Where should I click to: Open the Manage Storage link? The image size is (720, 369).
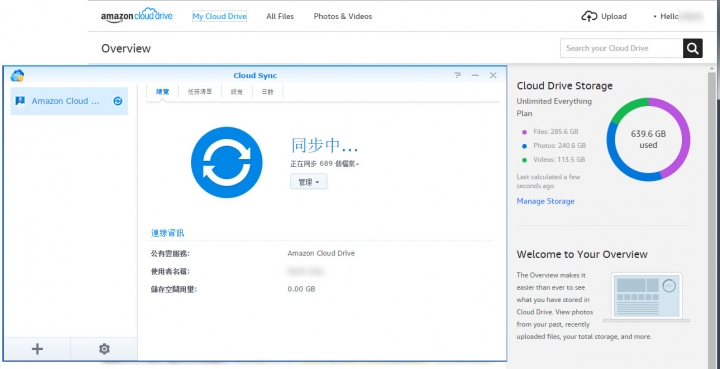[546, 201]
